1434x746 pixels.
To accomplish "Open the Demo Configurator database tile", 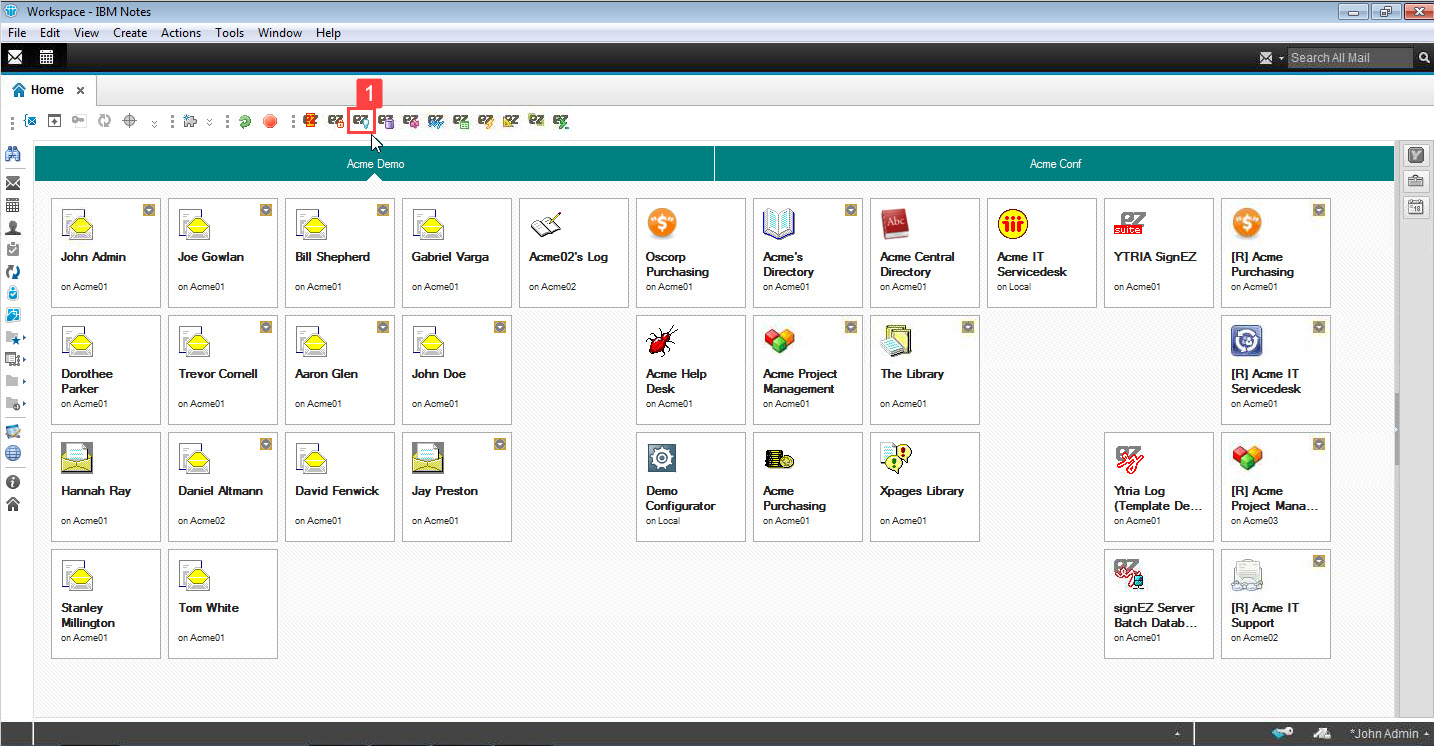I will coord(690,487).
